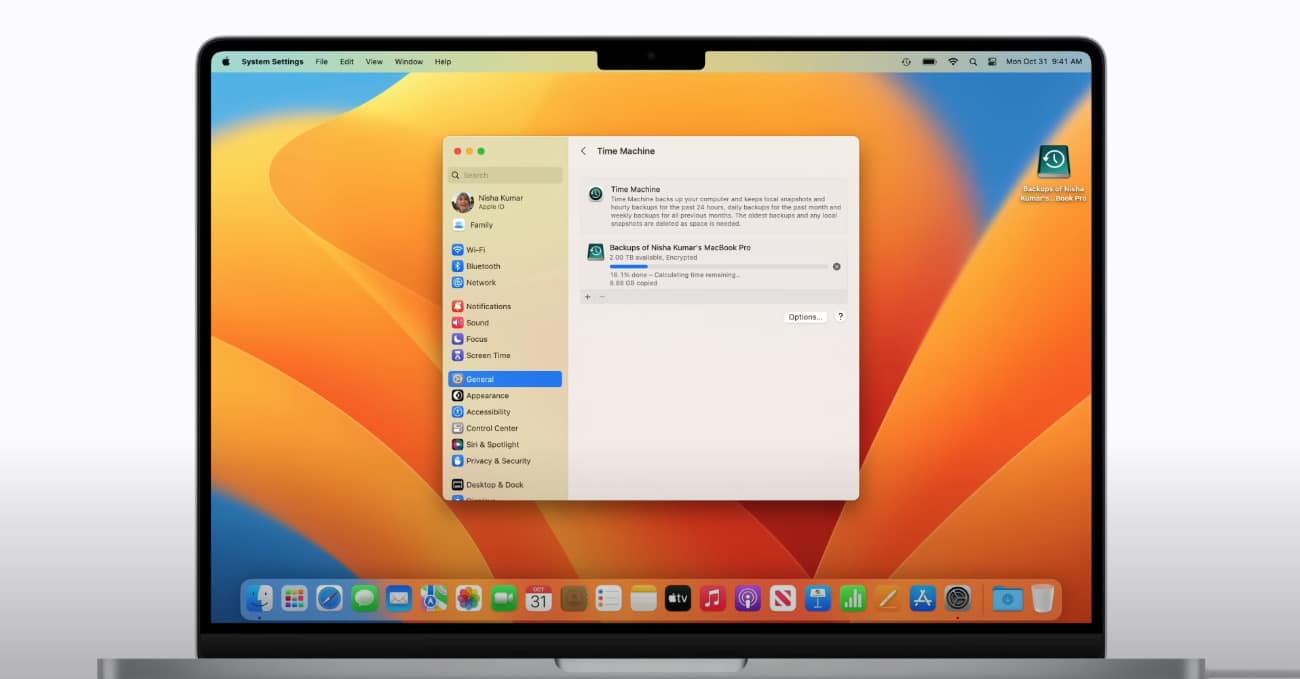Open the Edit menu
The width and height of the screenshot is (1300, 679).
point(346,62)
